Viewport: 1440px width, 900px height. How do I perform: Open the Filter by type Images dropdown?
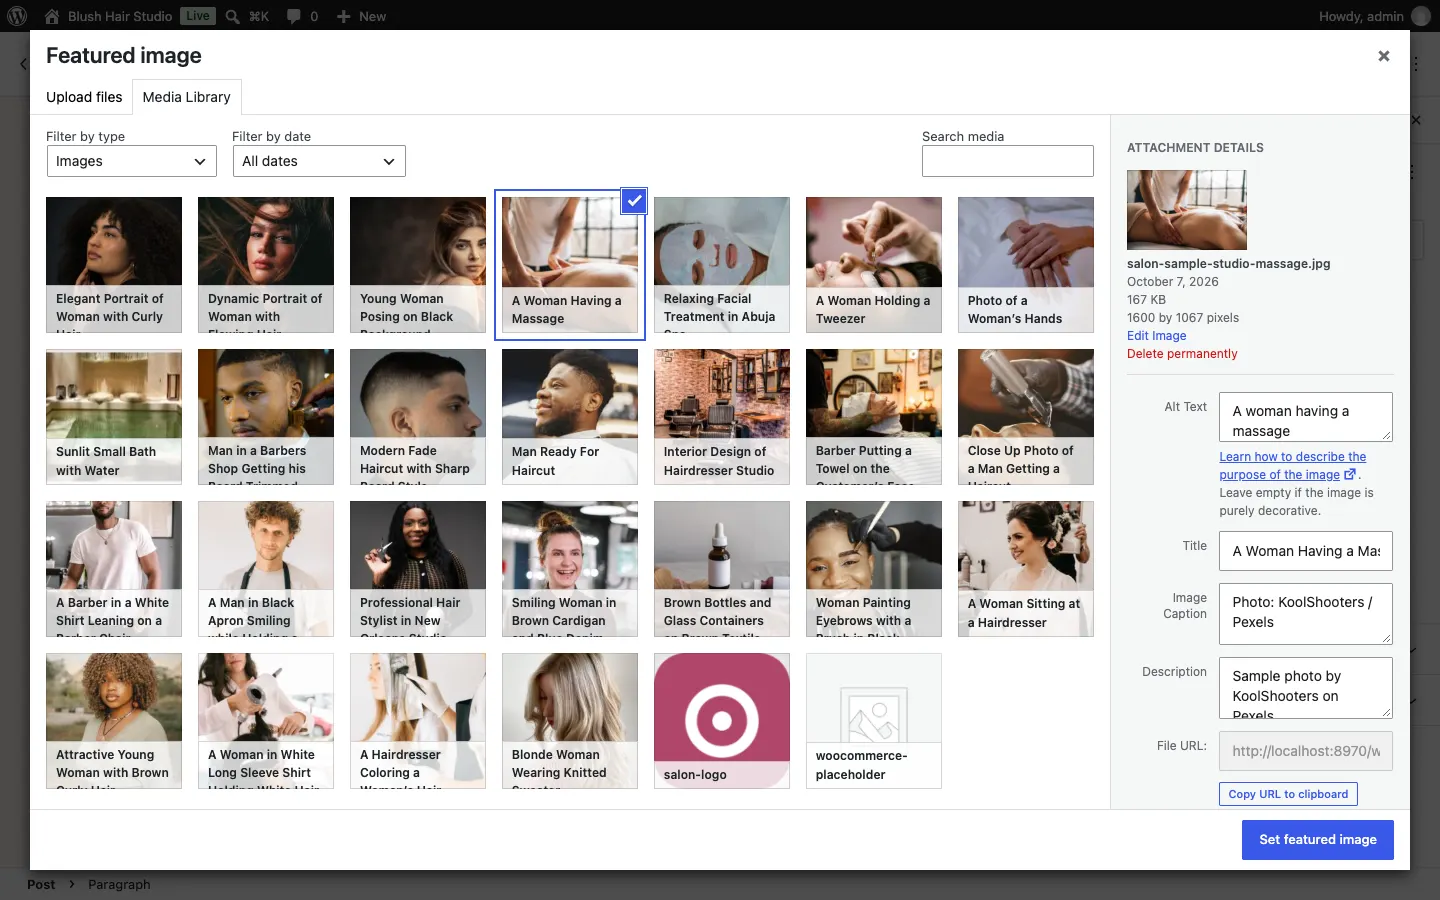click(132, 161)
